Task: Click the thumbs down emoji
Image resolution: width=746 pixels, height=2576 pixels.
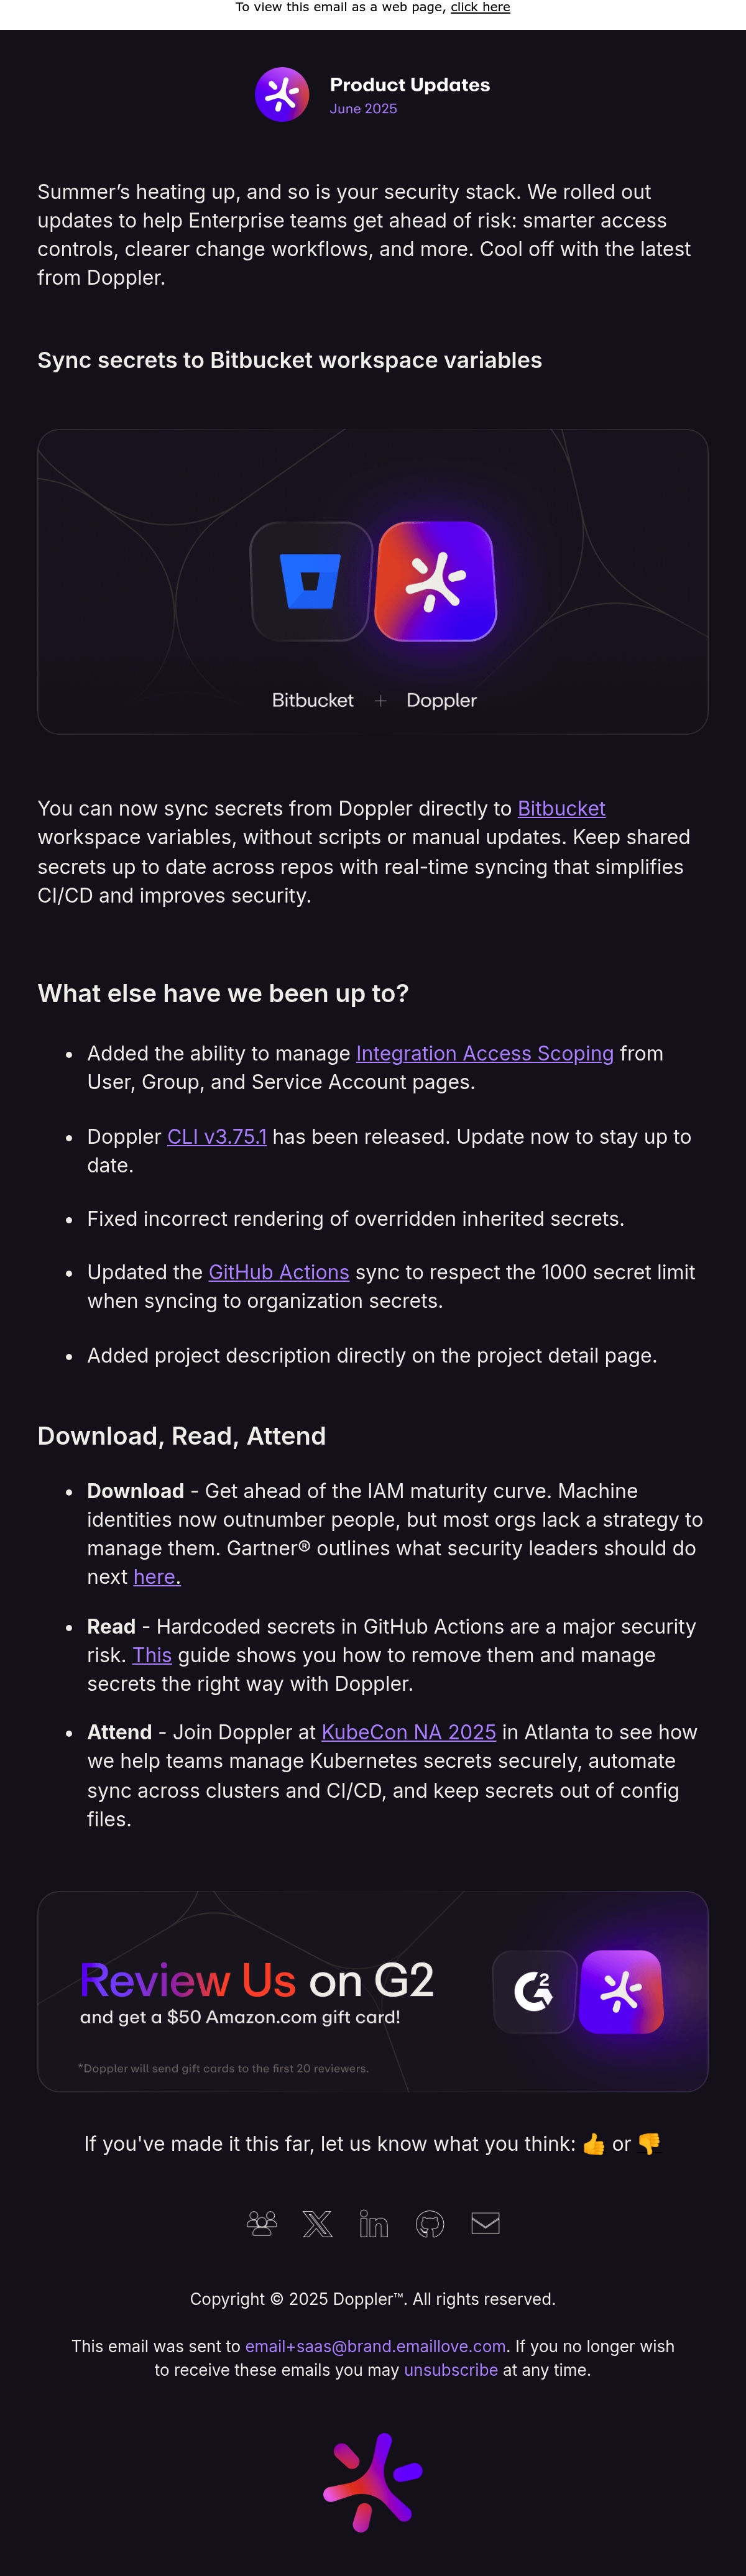Action: [649, 2144]
